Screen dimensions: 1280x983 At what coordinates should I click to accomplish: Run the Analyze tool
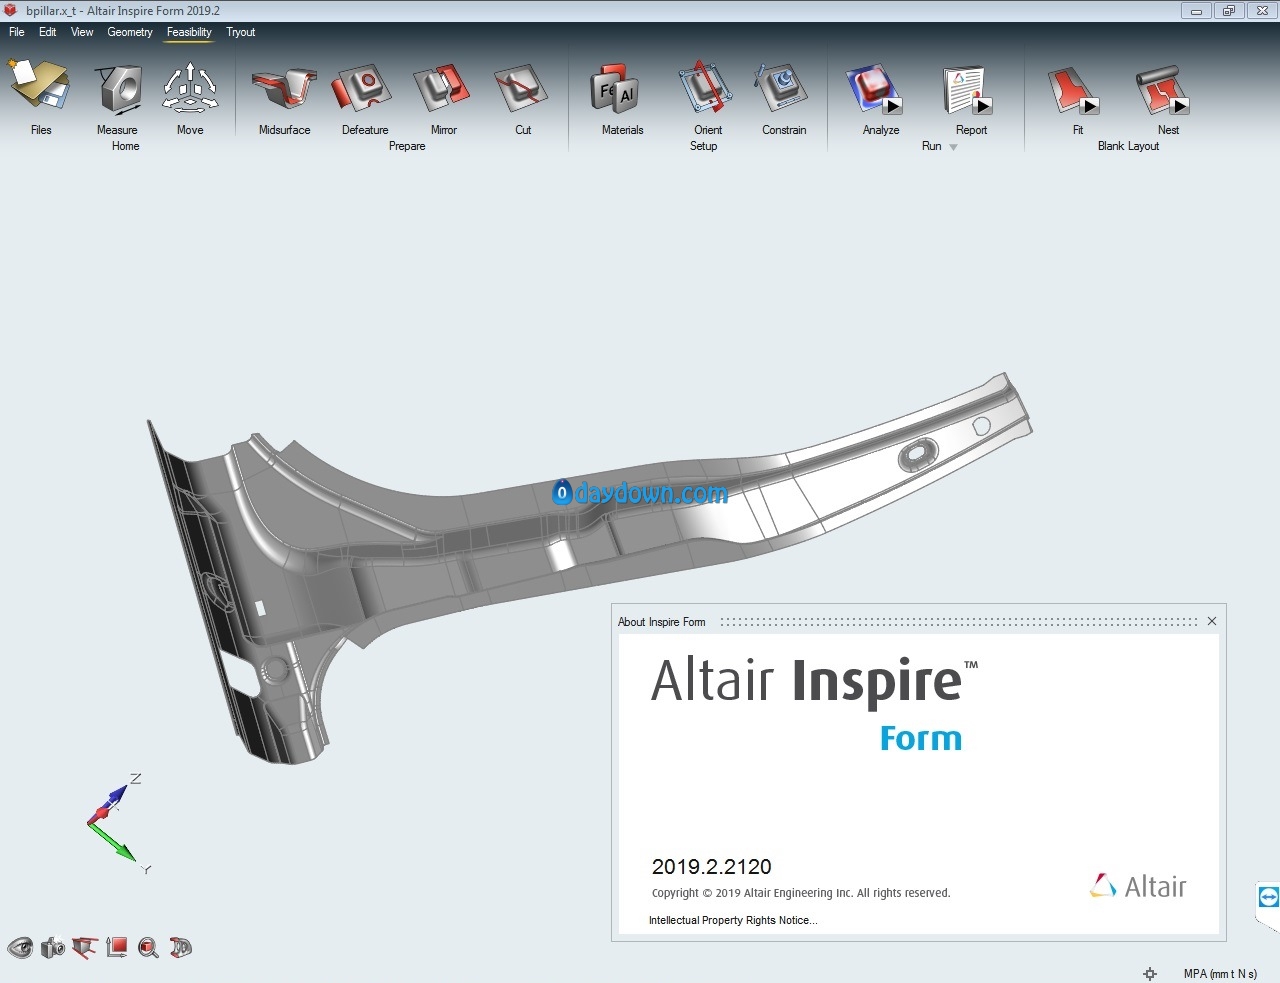pyautogui.click(x=874, y=88)
